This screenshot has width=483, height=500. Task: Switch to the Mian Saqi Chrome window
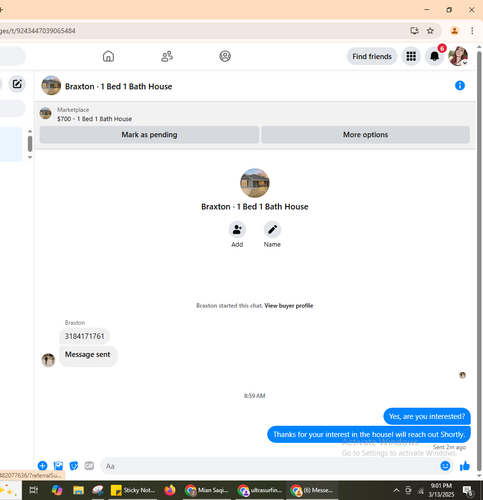tap(207, 490)
